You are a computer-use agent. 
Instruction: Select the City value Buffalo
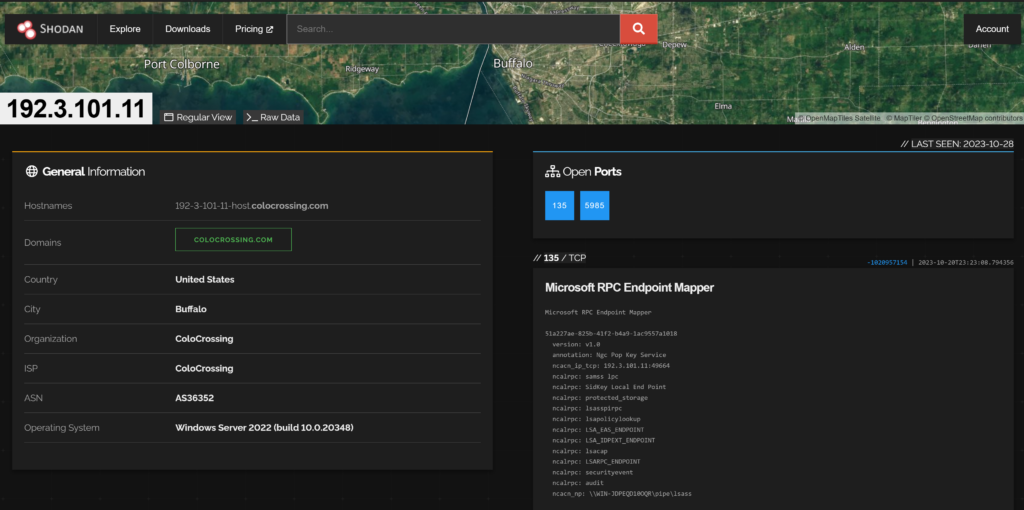[x=191, y=309]
